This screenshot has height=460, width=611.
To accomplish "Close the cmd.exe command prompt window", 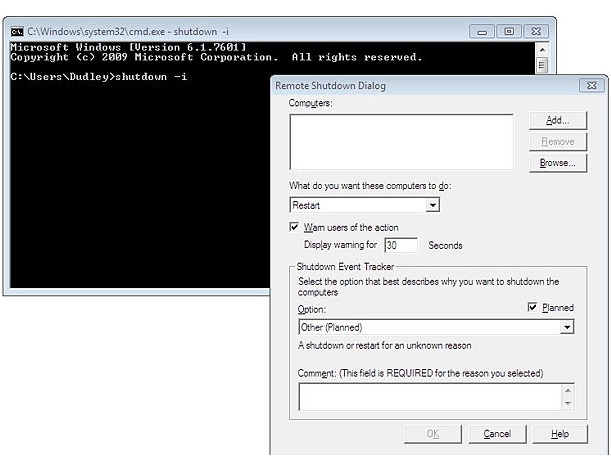I will pos(536,32).
